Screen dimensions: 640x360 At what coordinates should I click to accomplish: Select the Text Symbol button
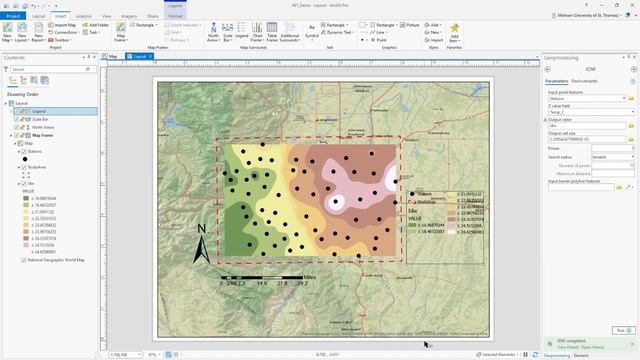click(x=312, y=31)
